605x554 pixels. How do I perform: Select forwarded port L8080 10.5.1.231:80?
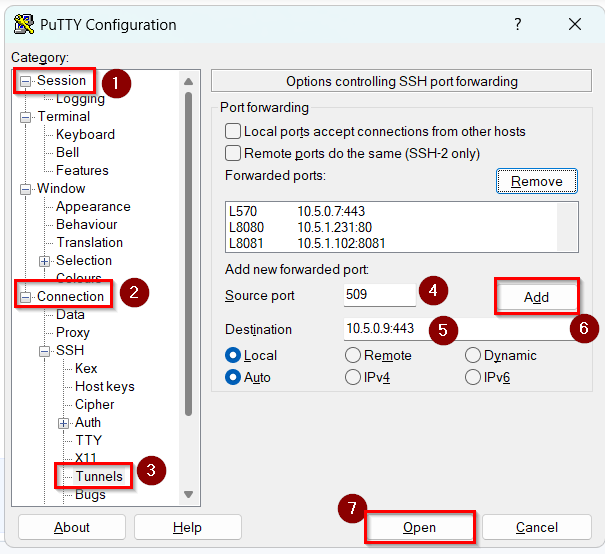[391, 227]
